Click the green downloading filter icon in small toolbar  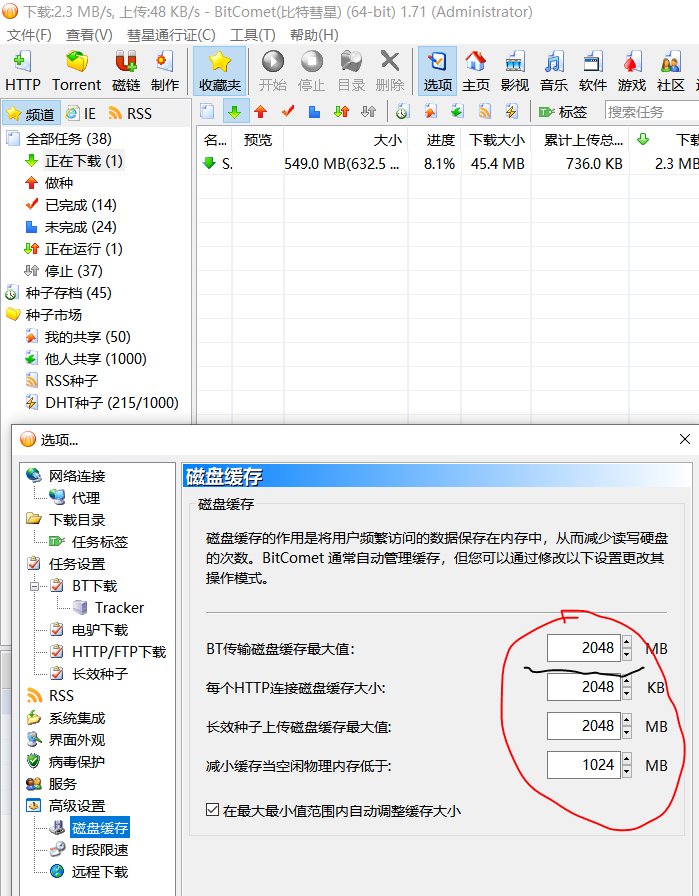tap(235, 111)
